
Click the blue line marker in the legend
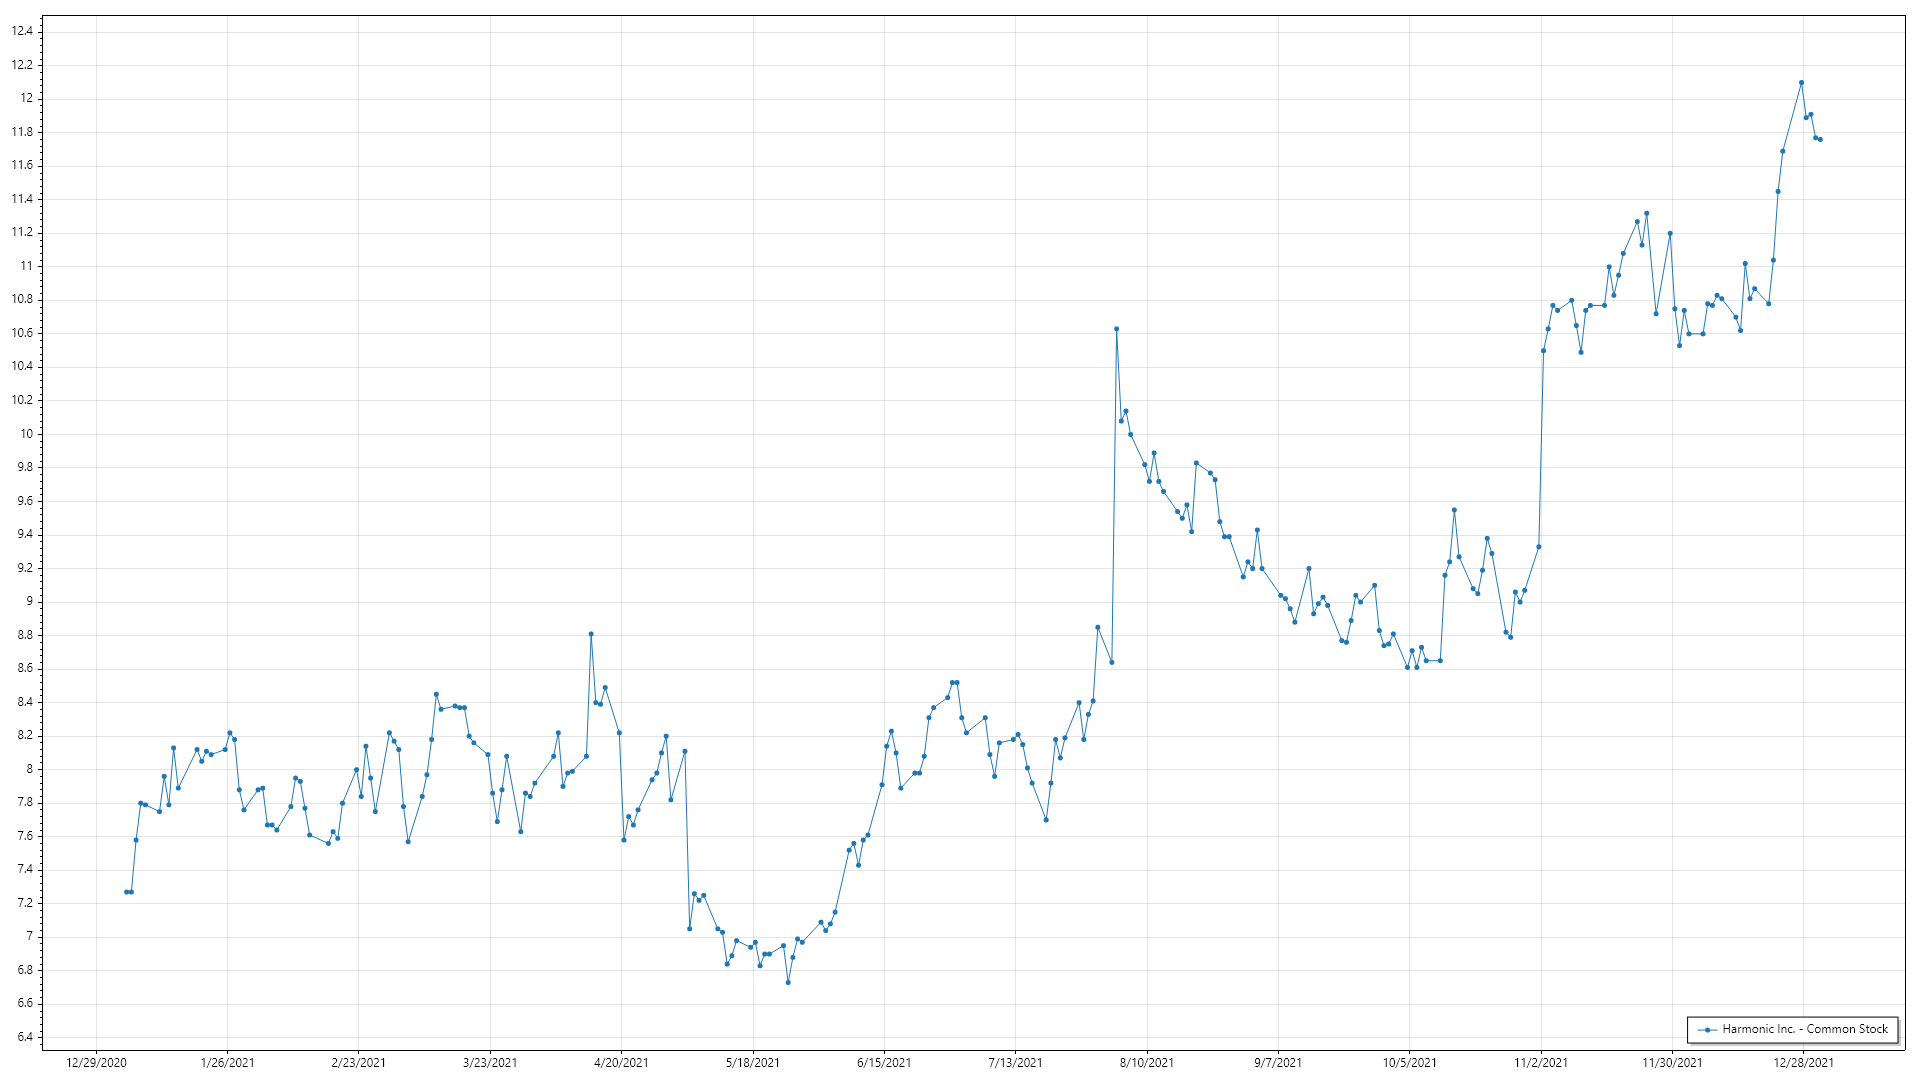(x=1708, y=1030)
